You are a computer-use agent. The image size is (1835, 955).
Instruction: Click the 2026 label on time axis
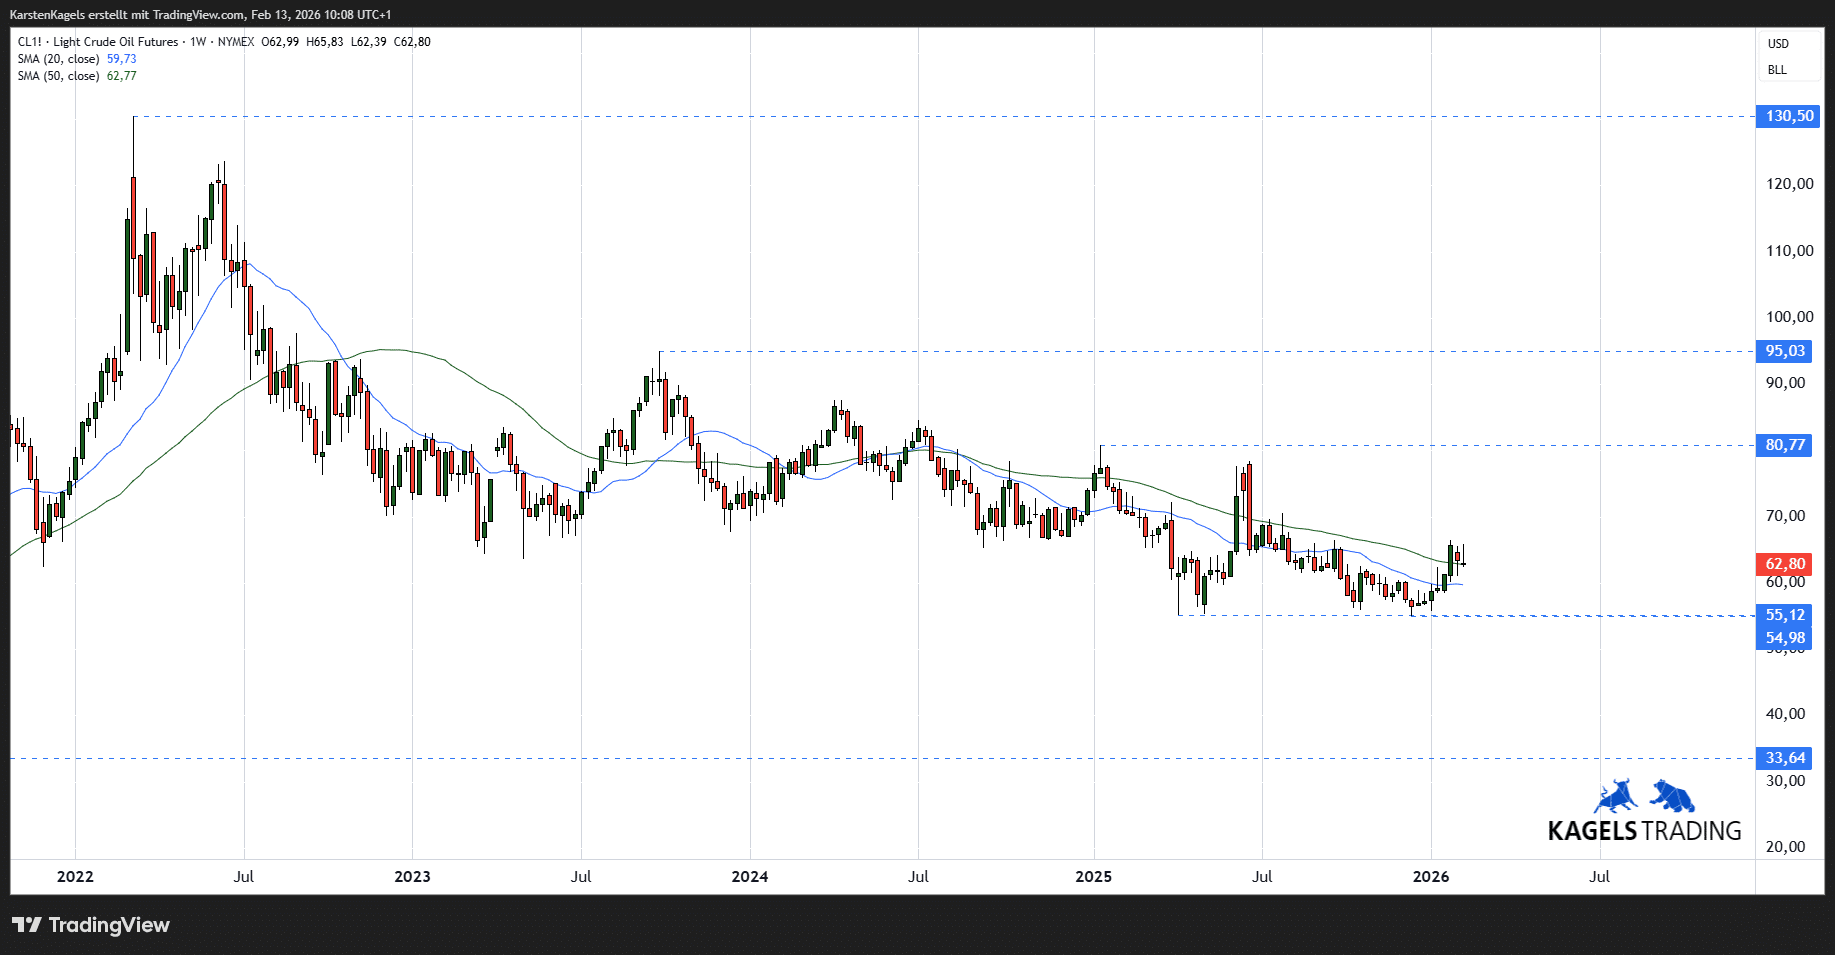(x=1430, y=877)
